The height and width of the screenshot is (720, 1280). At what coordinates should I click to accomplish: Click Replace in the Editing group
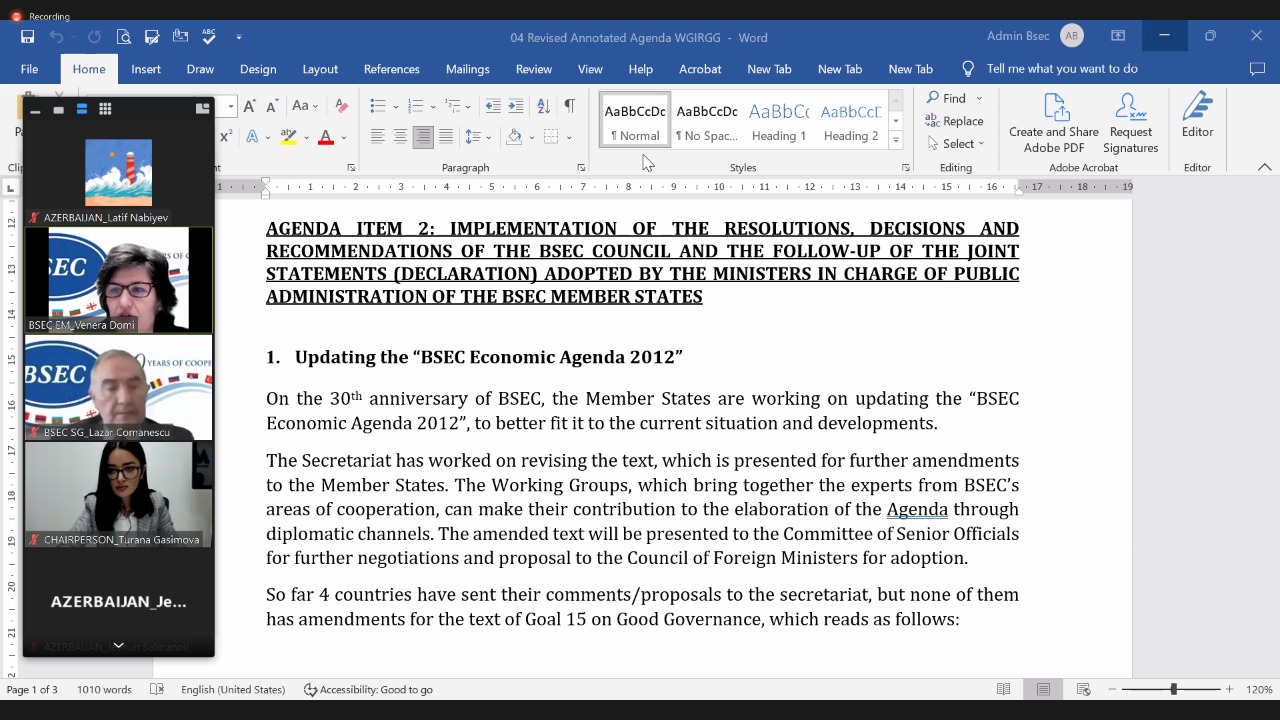point(955,121)
